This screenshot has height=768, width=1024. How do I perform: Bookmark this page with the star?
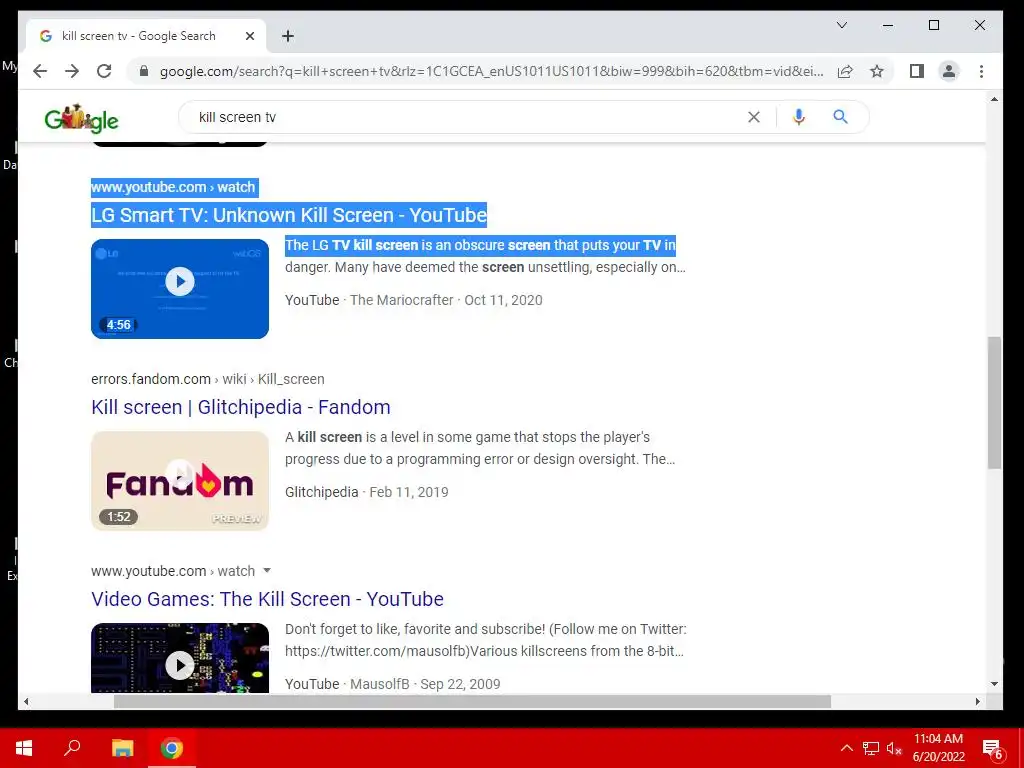tap(877, 71)
